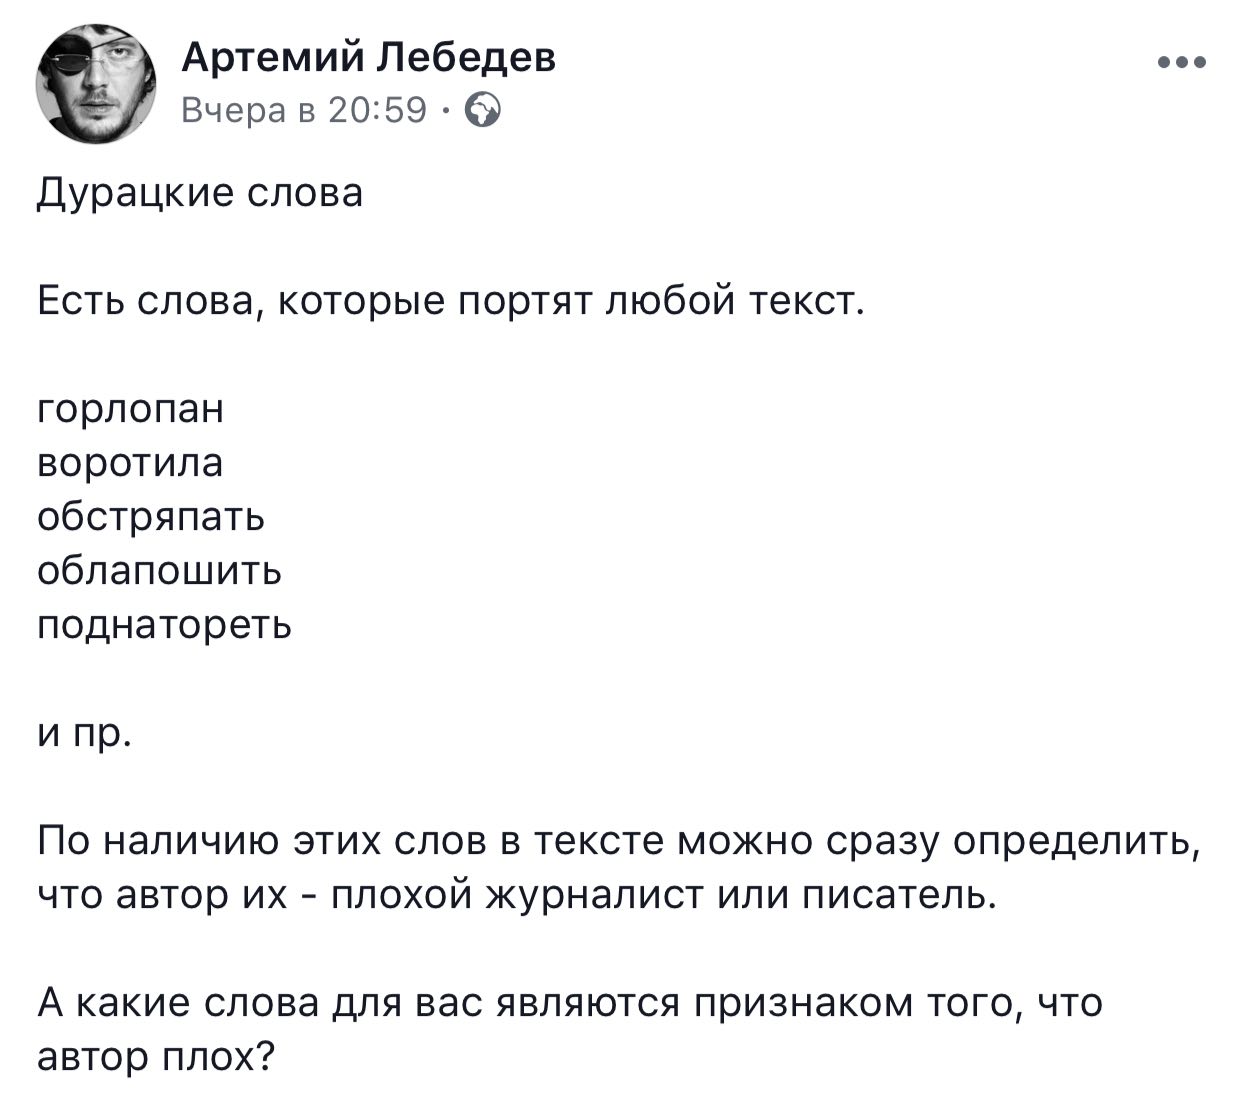
Task: Select the word 'воротила' in the list
Action: tap(131, 463)
